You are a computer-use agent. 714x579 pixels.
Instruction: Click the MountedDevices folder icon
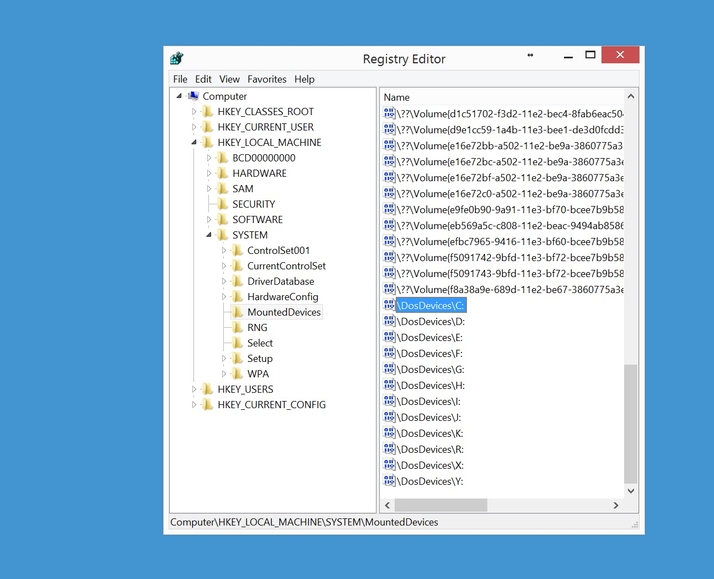coord(238,312)
